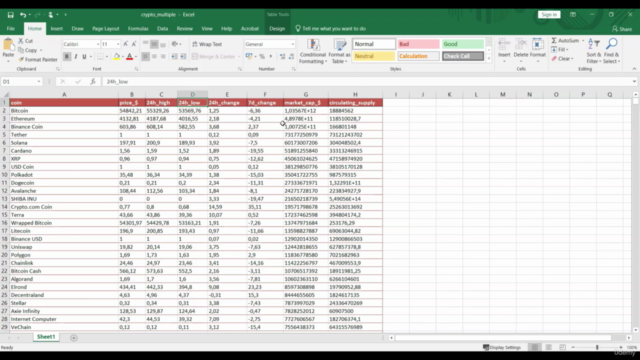Apply the Good cell style
640x360 pixels.
(462, 44)
